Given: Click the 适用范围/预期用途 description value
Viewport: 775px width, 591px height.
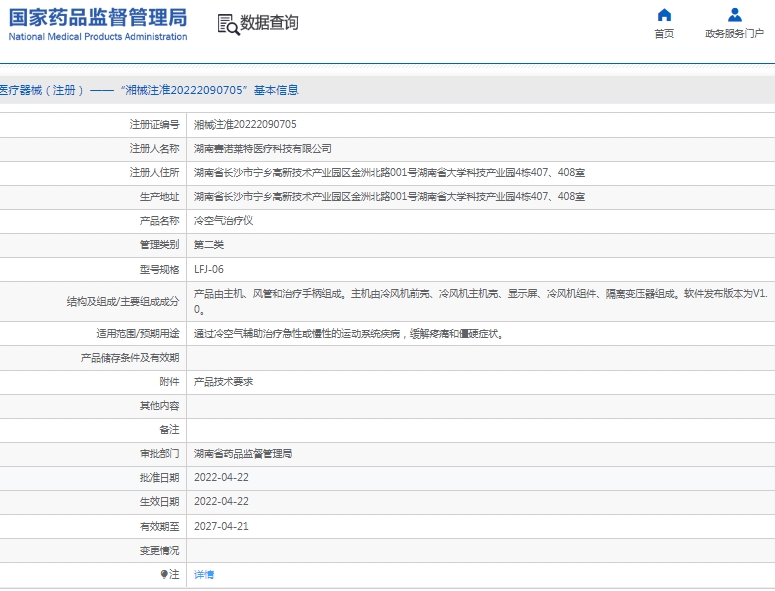Looking at the screenshot, I should click(349, 334).
